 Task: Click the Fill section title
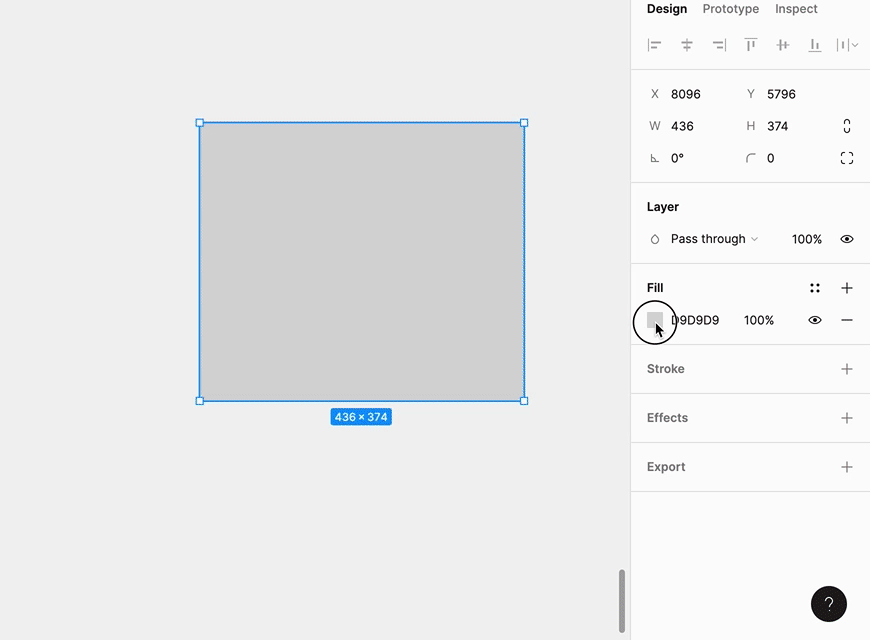tap(655, 288)
